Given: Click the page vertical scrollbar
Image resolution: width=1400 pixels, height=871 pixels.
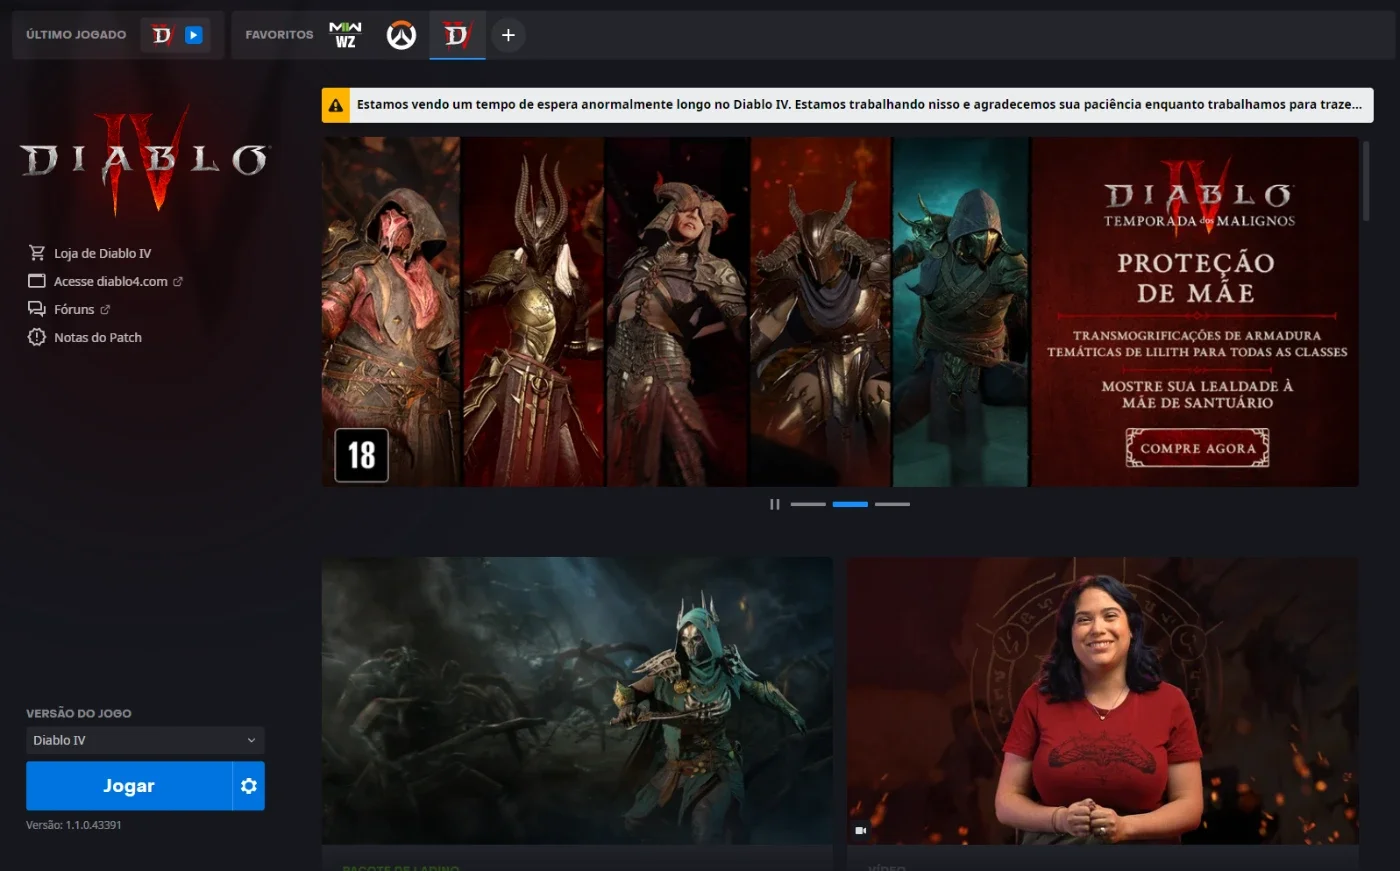Looking at the screenshot, I should pos(1366,180).
